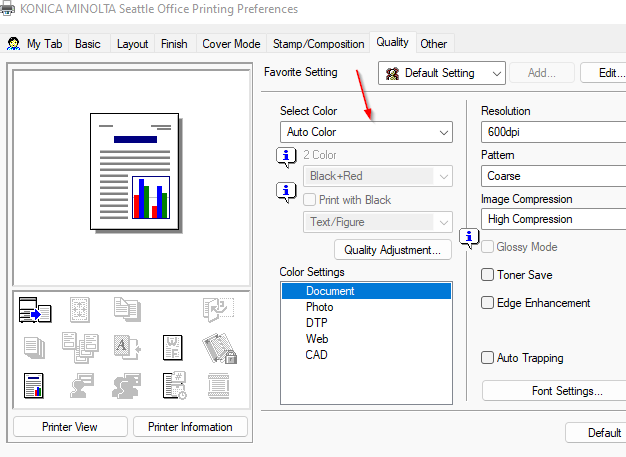Click the grayed padlock copy security icon

pos(219,348)
